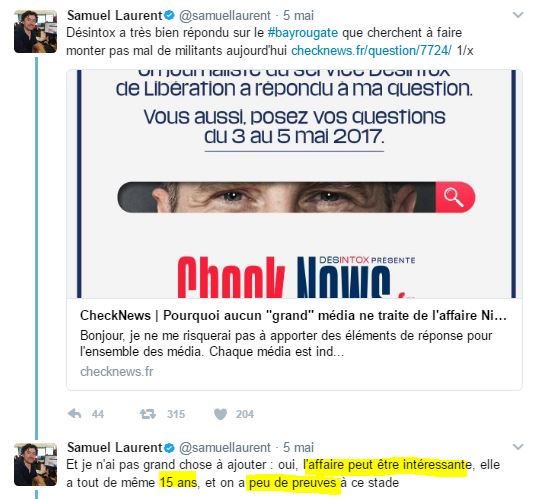534x499 pixels.
Task: Click verified badge on second Samuel Laurent tweet
Action: 169,447
